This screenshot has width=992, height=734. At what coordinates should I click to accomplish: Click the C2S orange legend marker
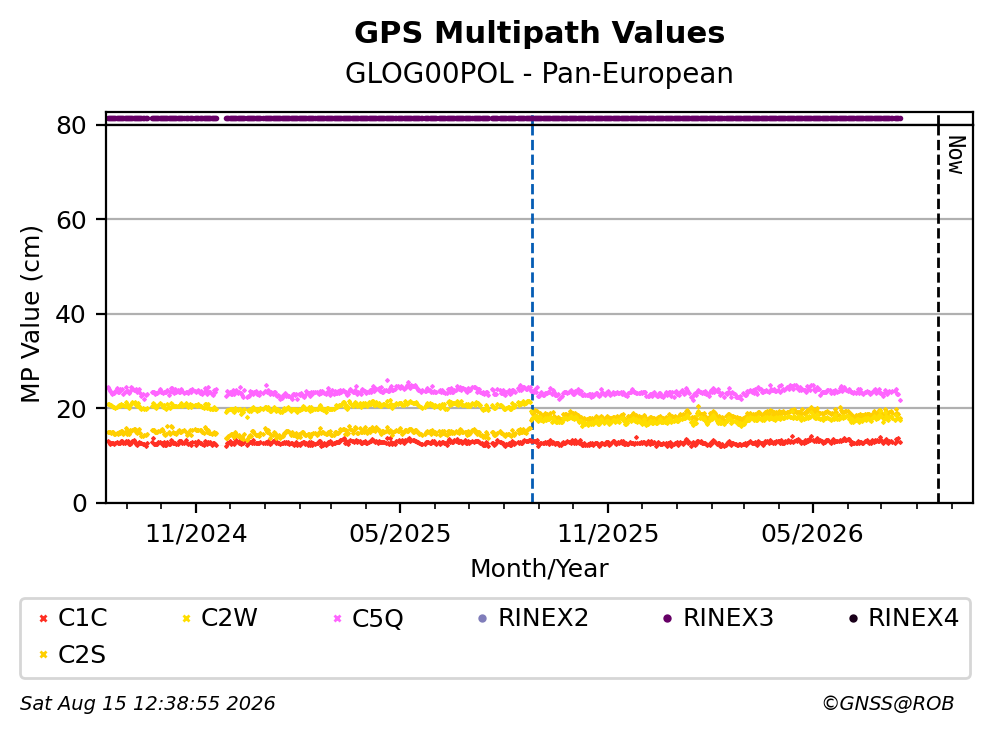click(x=43, y=655)
